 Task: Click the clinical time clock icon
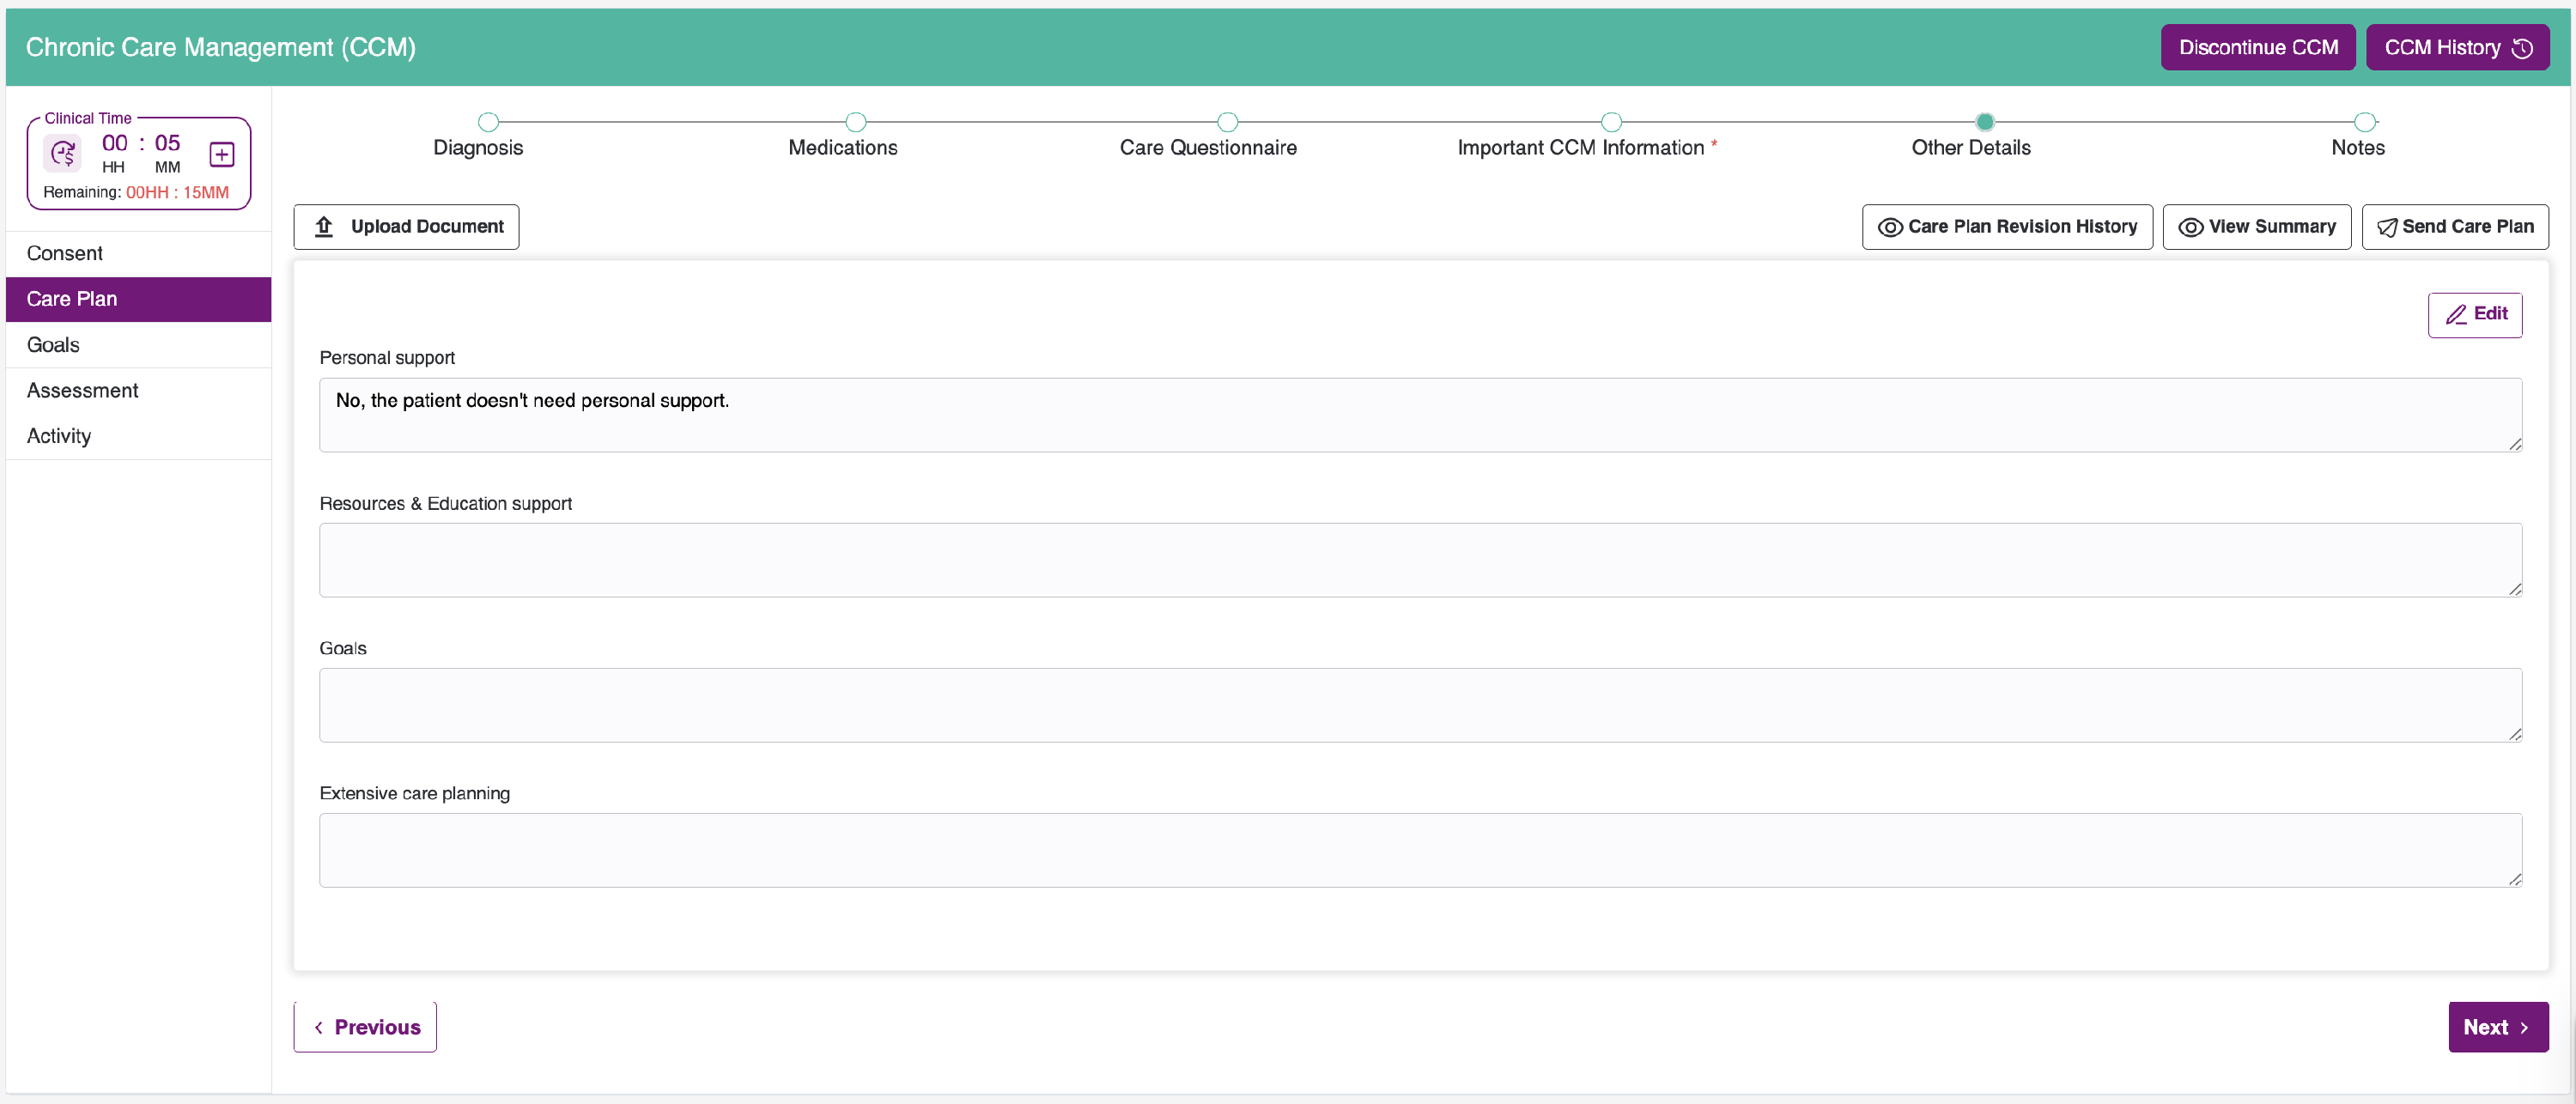62,153
